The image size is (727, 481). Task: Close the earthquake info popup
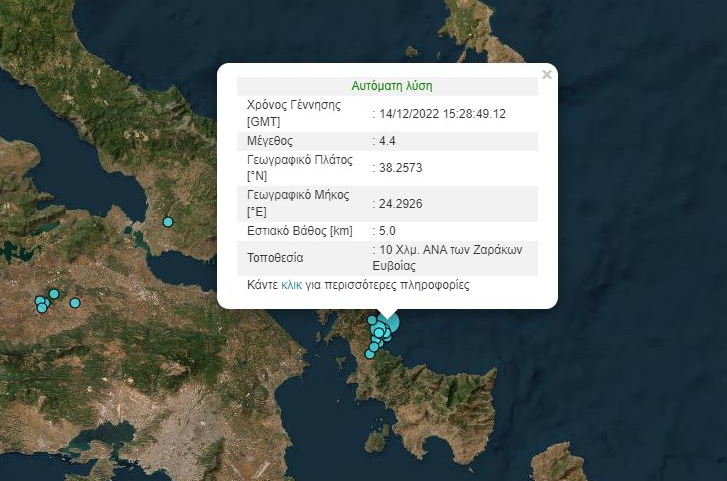coord(546,75)
